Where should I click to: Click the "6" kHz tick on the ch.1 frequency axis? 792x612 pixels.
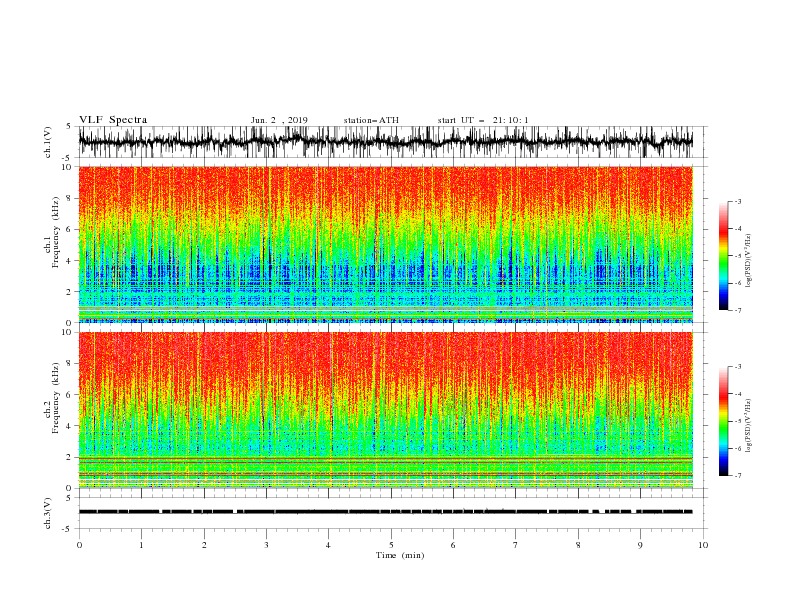click(x=69, y=230)
